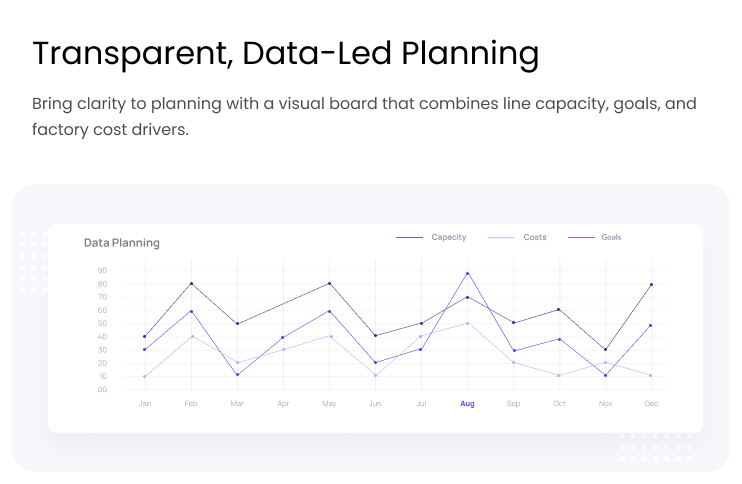Select the highlighted Aug month label
742x484 pixels.
(467, 404)
